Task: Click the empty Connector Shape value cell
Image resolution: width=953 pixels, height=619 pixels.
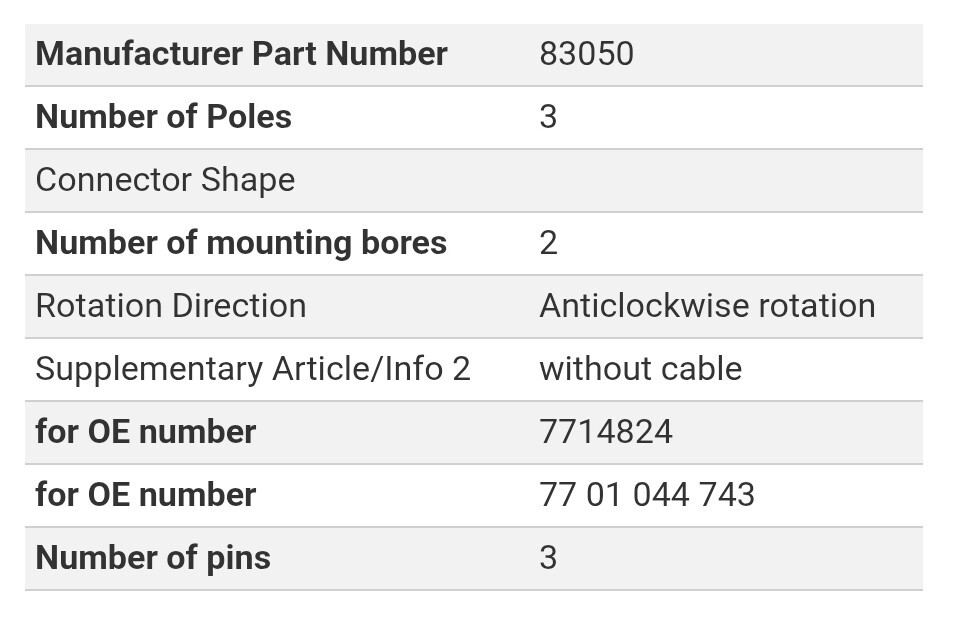Action: tap(728, 180)
